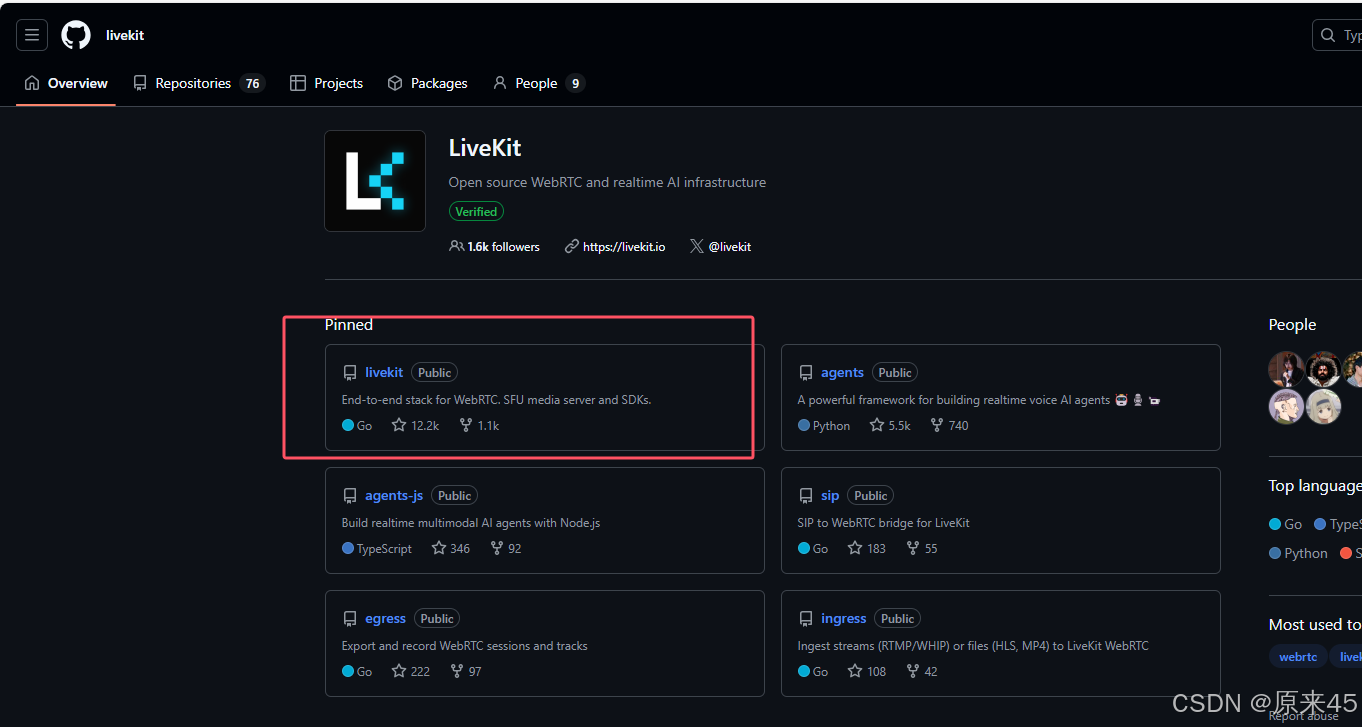This screenshot has width=1362, height=727.
Task: Open the livekit organization breadcrumb link
Action: (x=125, y=35)
